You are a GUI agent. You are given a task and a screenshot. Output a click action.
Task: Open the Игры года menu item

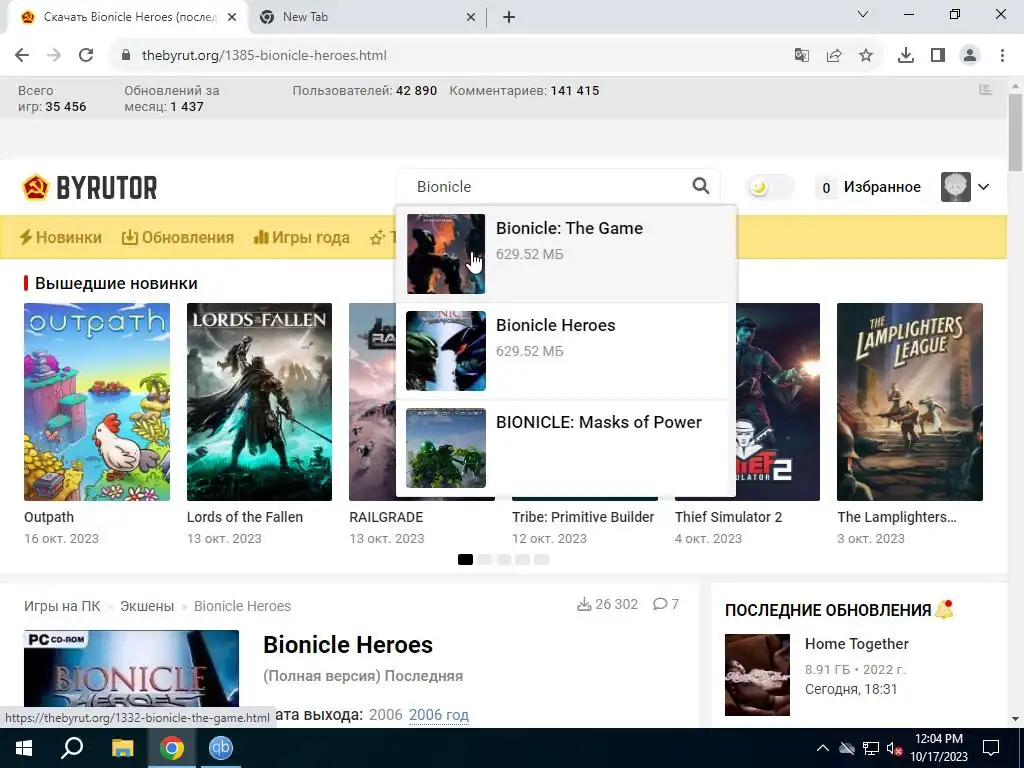point(302,237)
